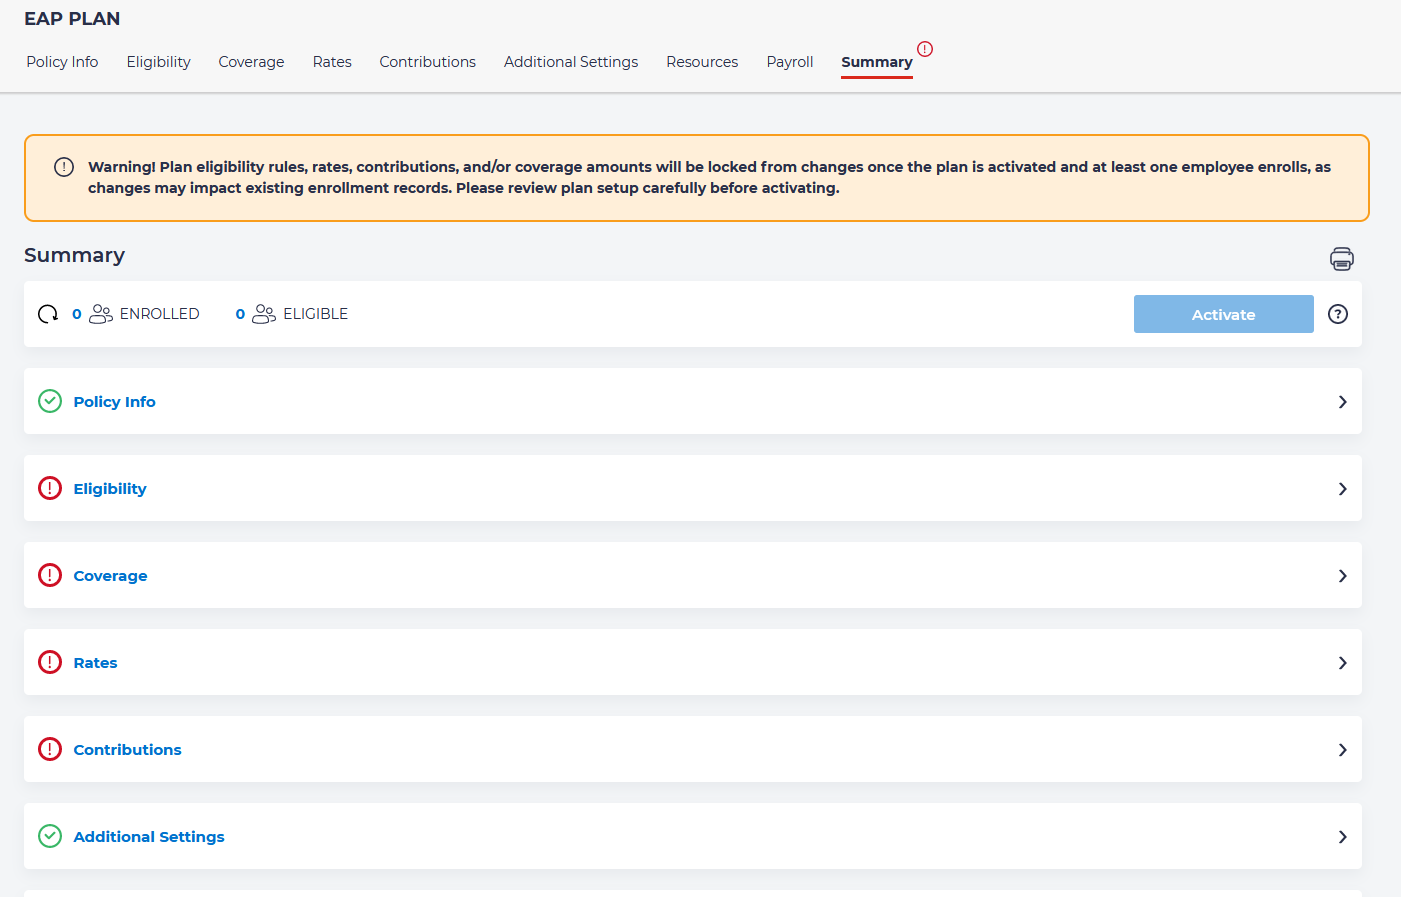Open the Resources tab
This screenshot has height=897, width=1401.
click(702, 62)
